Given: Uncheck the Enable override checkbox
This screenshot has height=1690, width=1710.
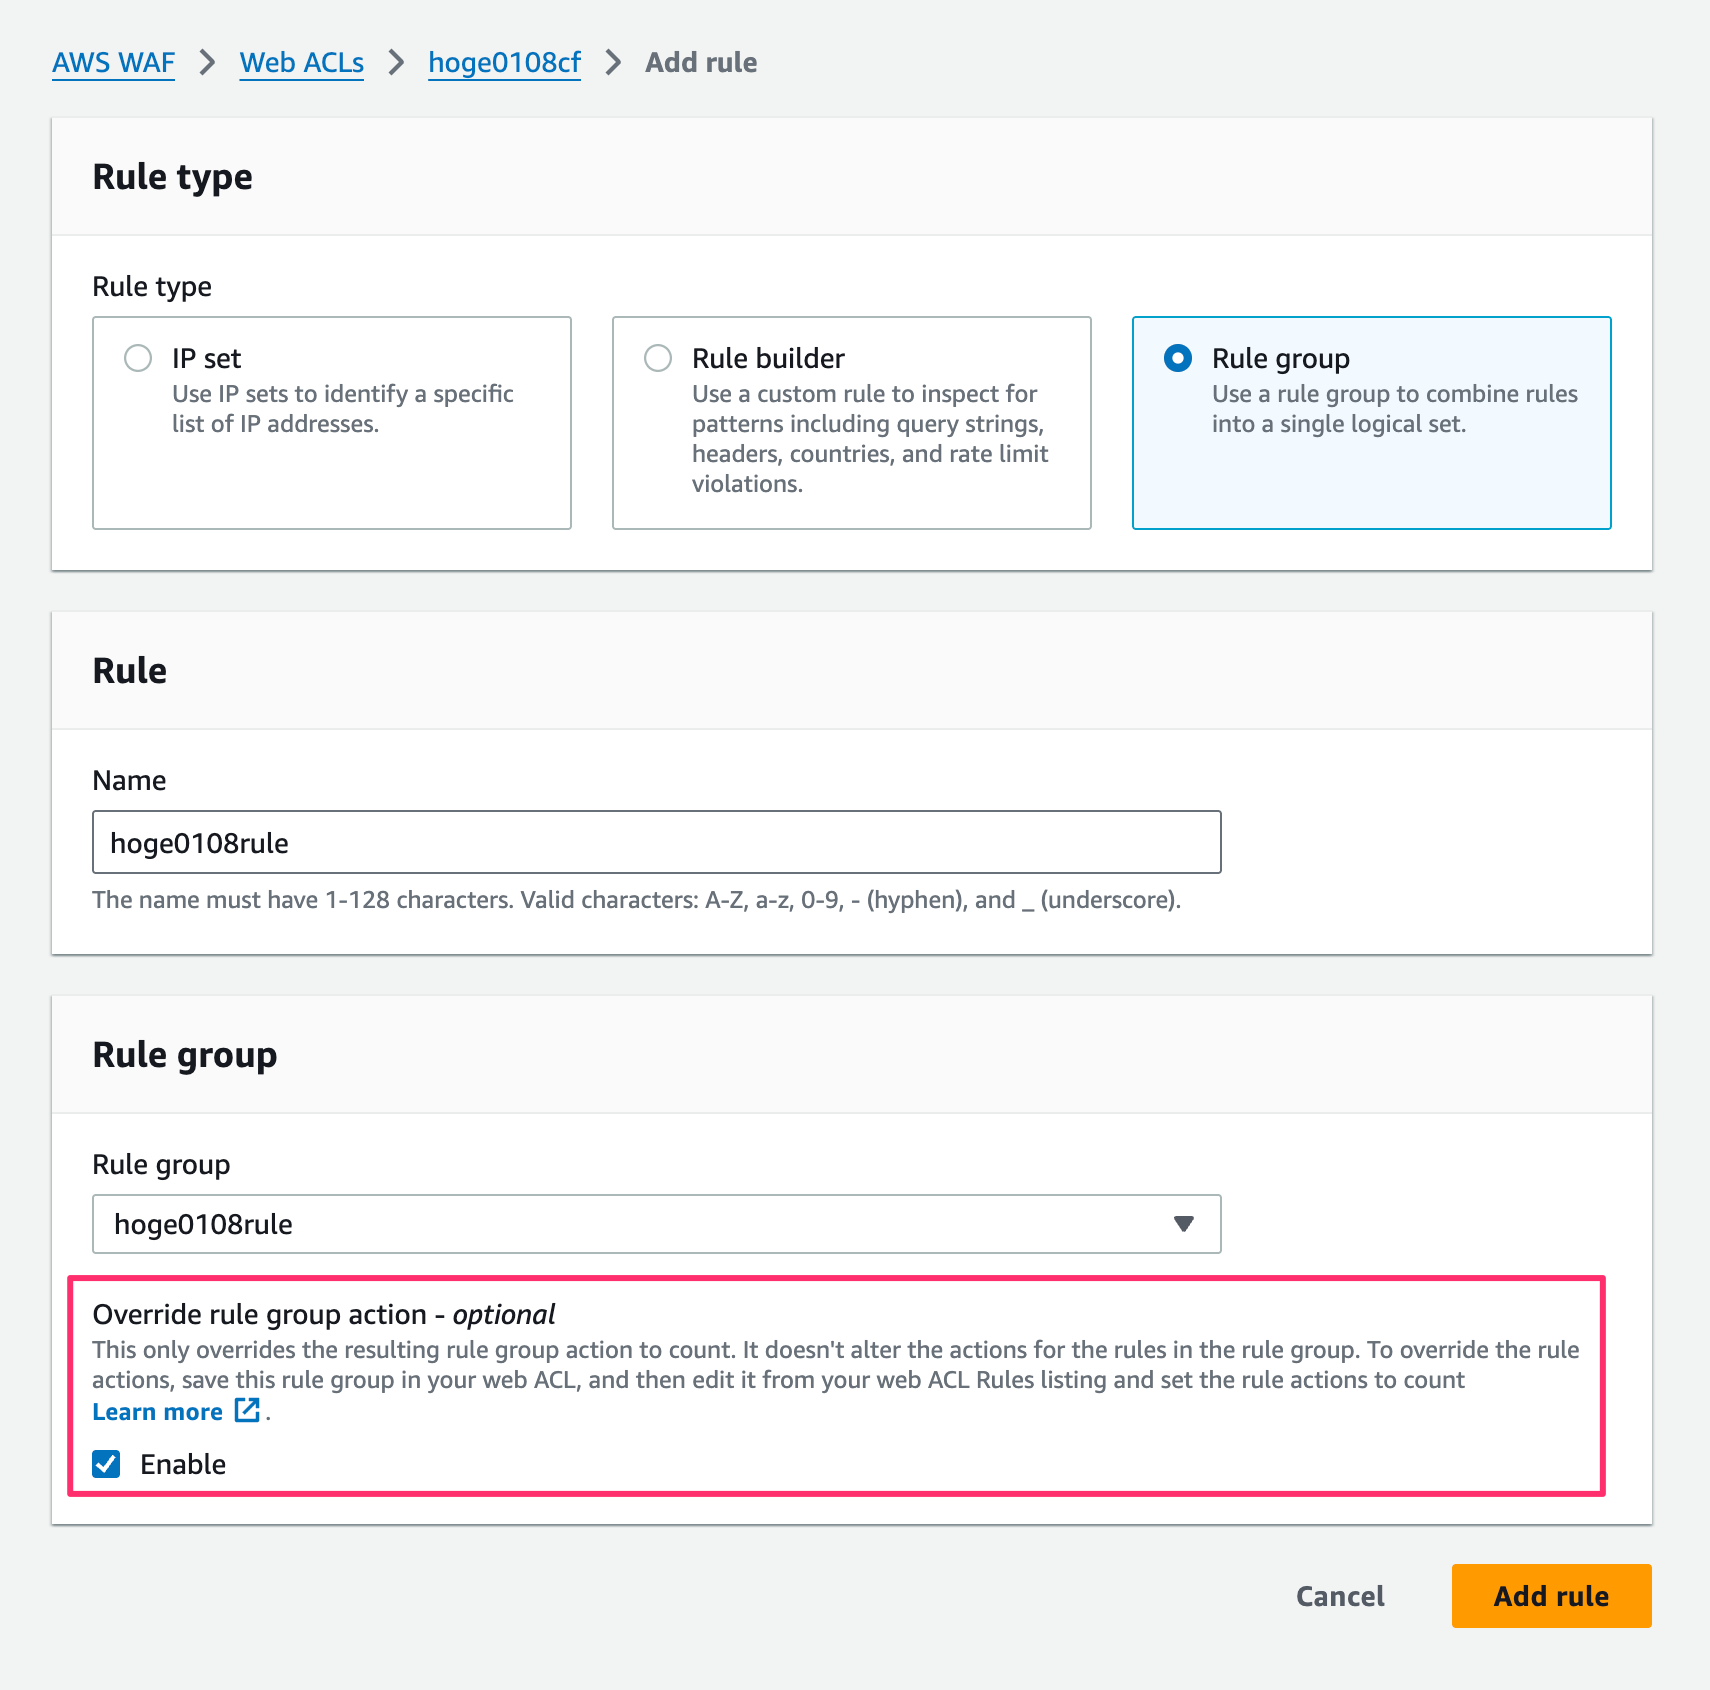Looking at the screenshot, I should tap(107, 1464).
